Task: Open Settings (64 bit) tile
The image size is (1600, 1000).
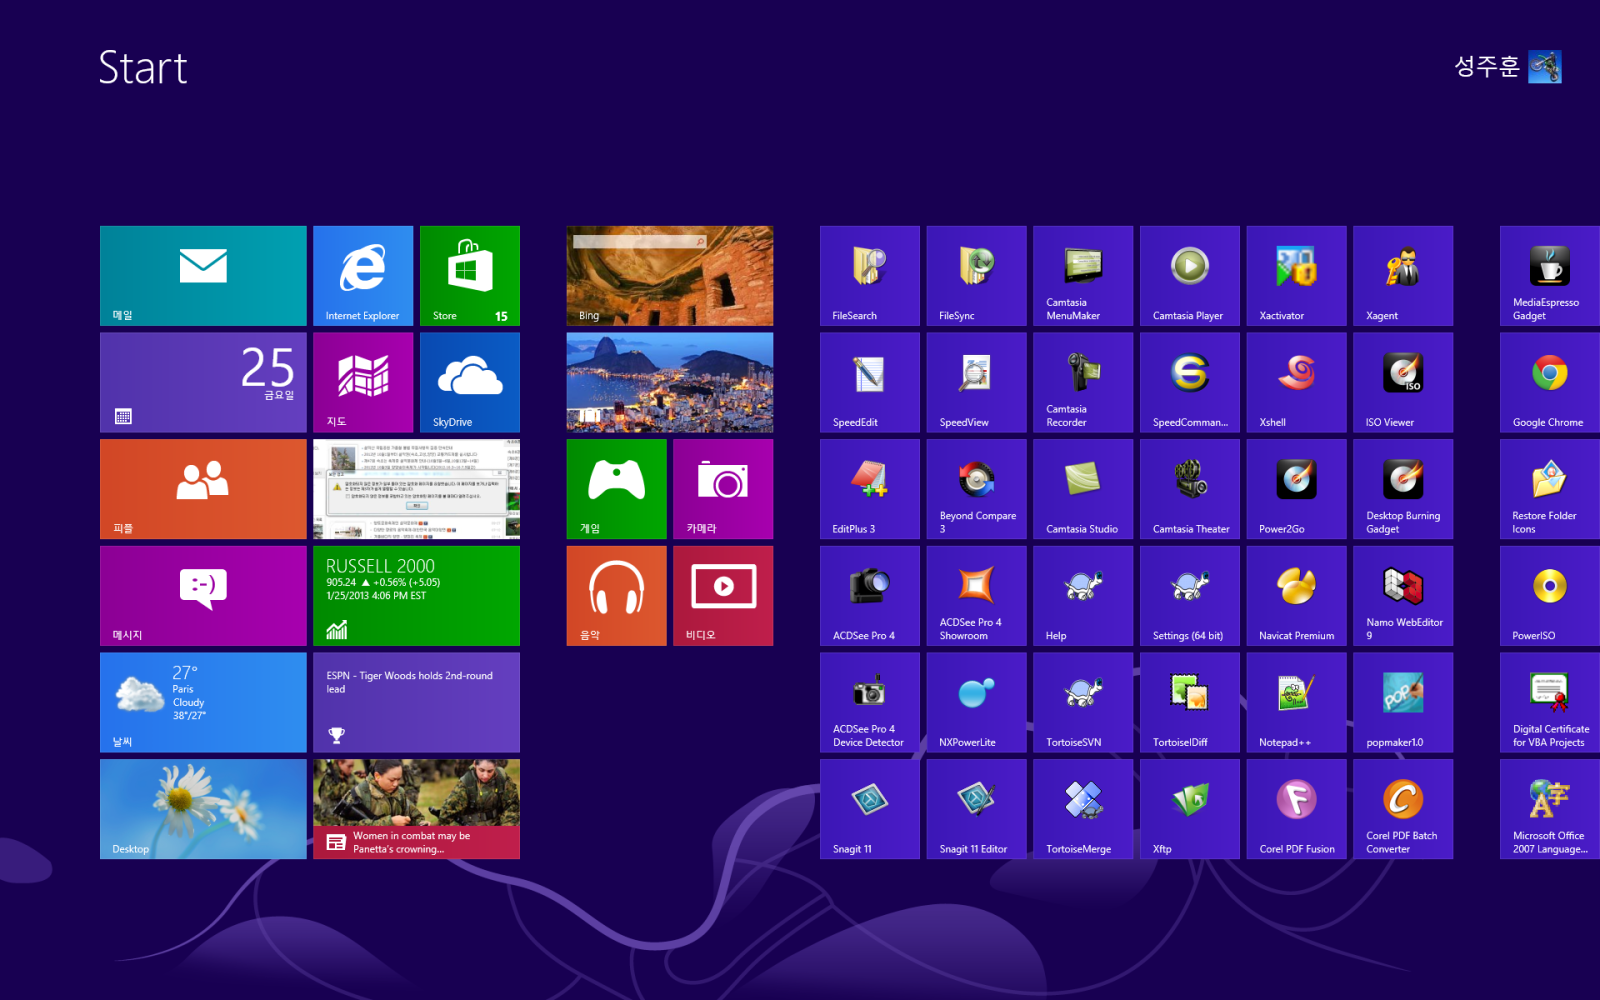Action: 1190,596
